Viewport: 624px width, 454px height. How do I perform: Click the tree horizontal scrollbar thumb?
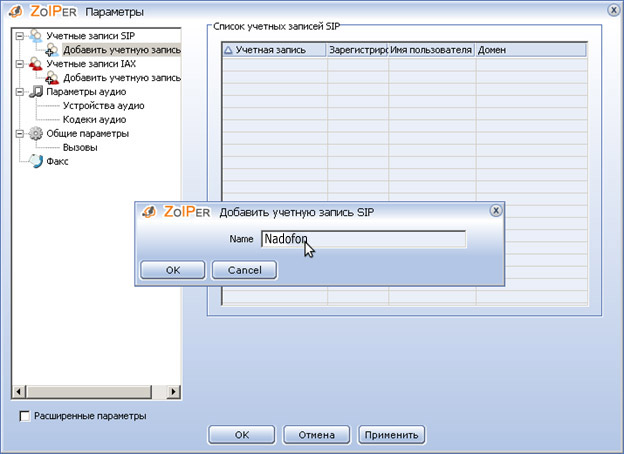coord(89,392)
